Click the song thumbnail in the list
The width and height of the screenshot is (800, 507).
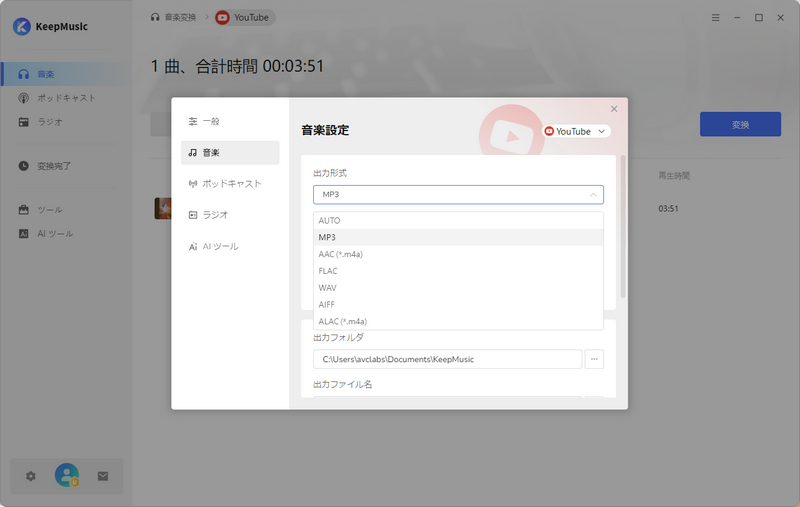(x=163, y=209)
